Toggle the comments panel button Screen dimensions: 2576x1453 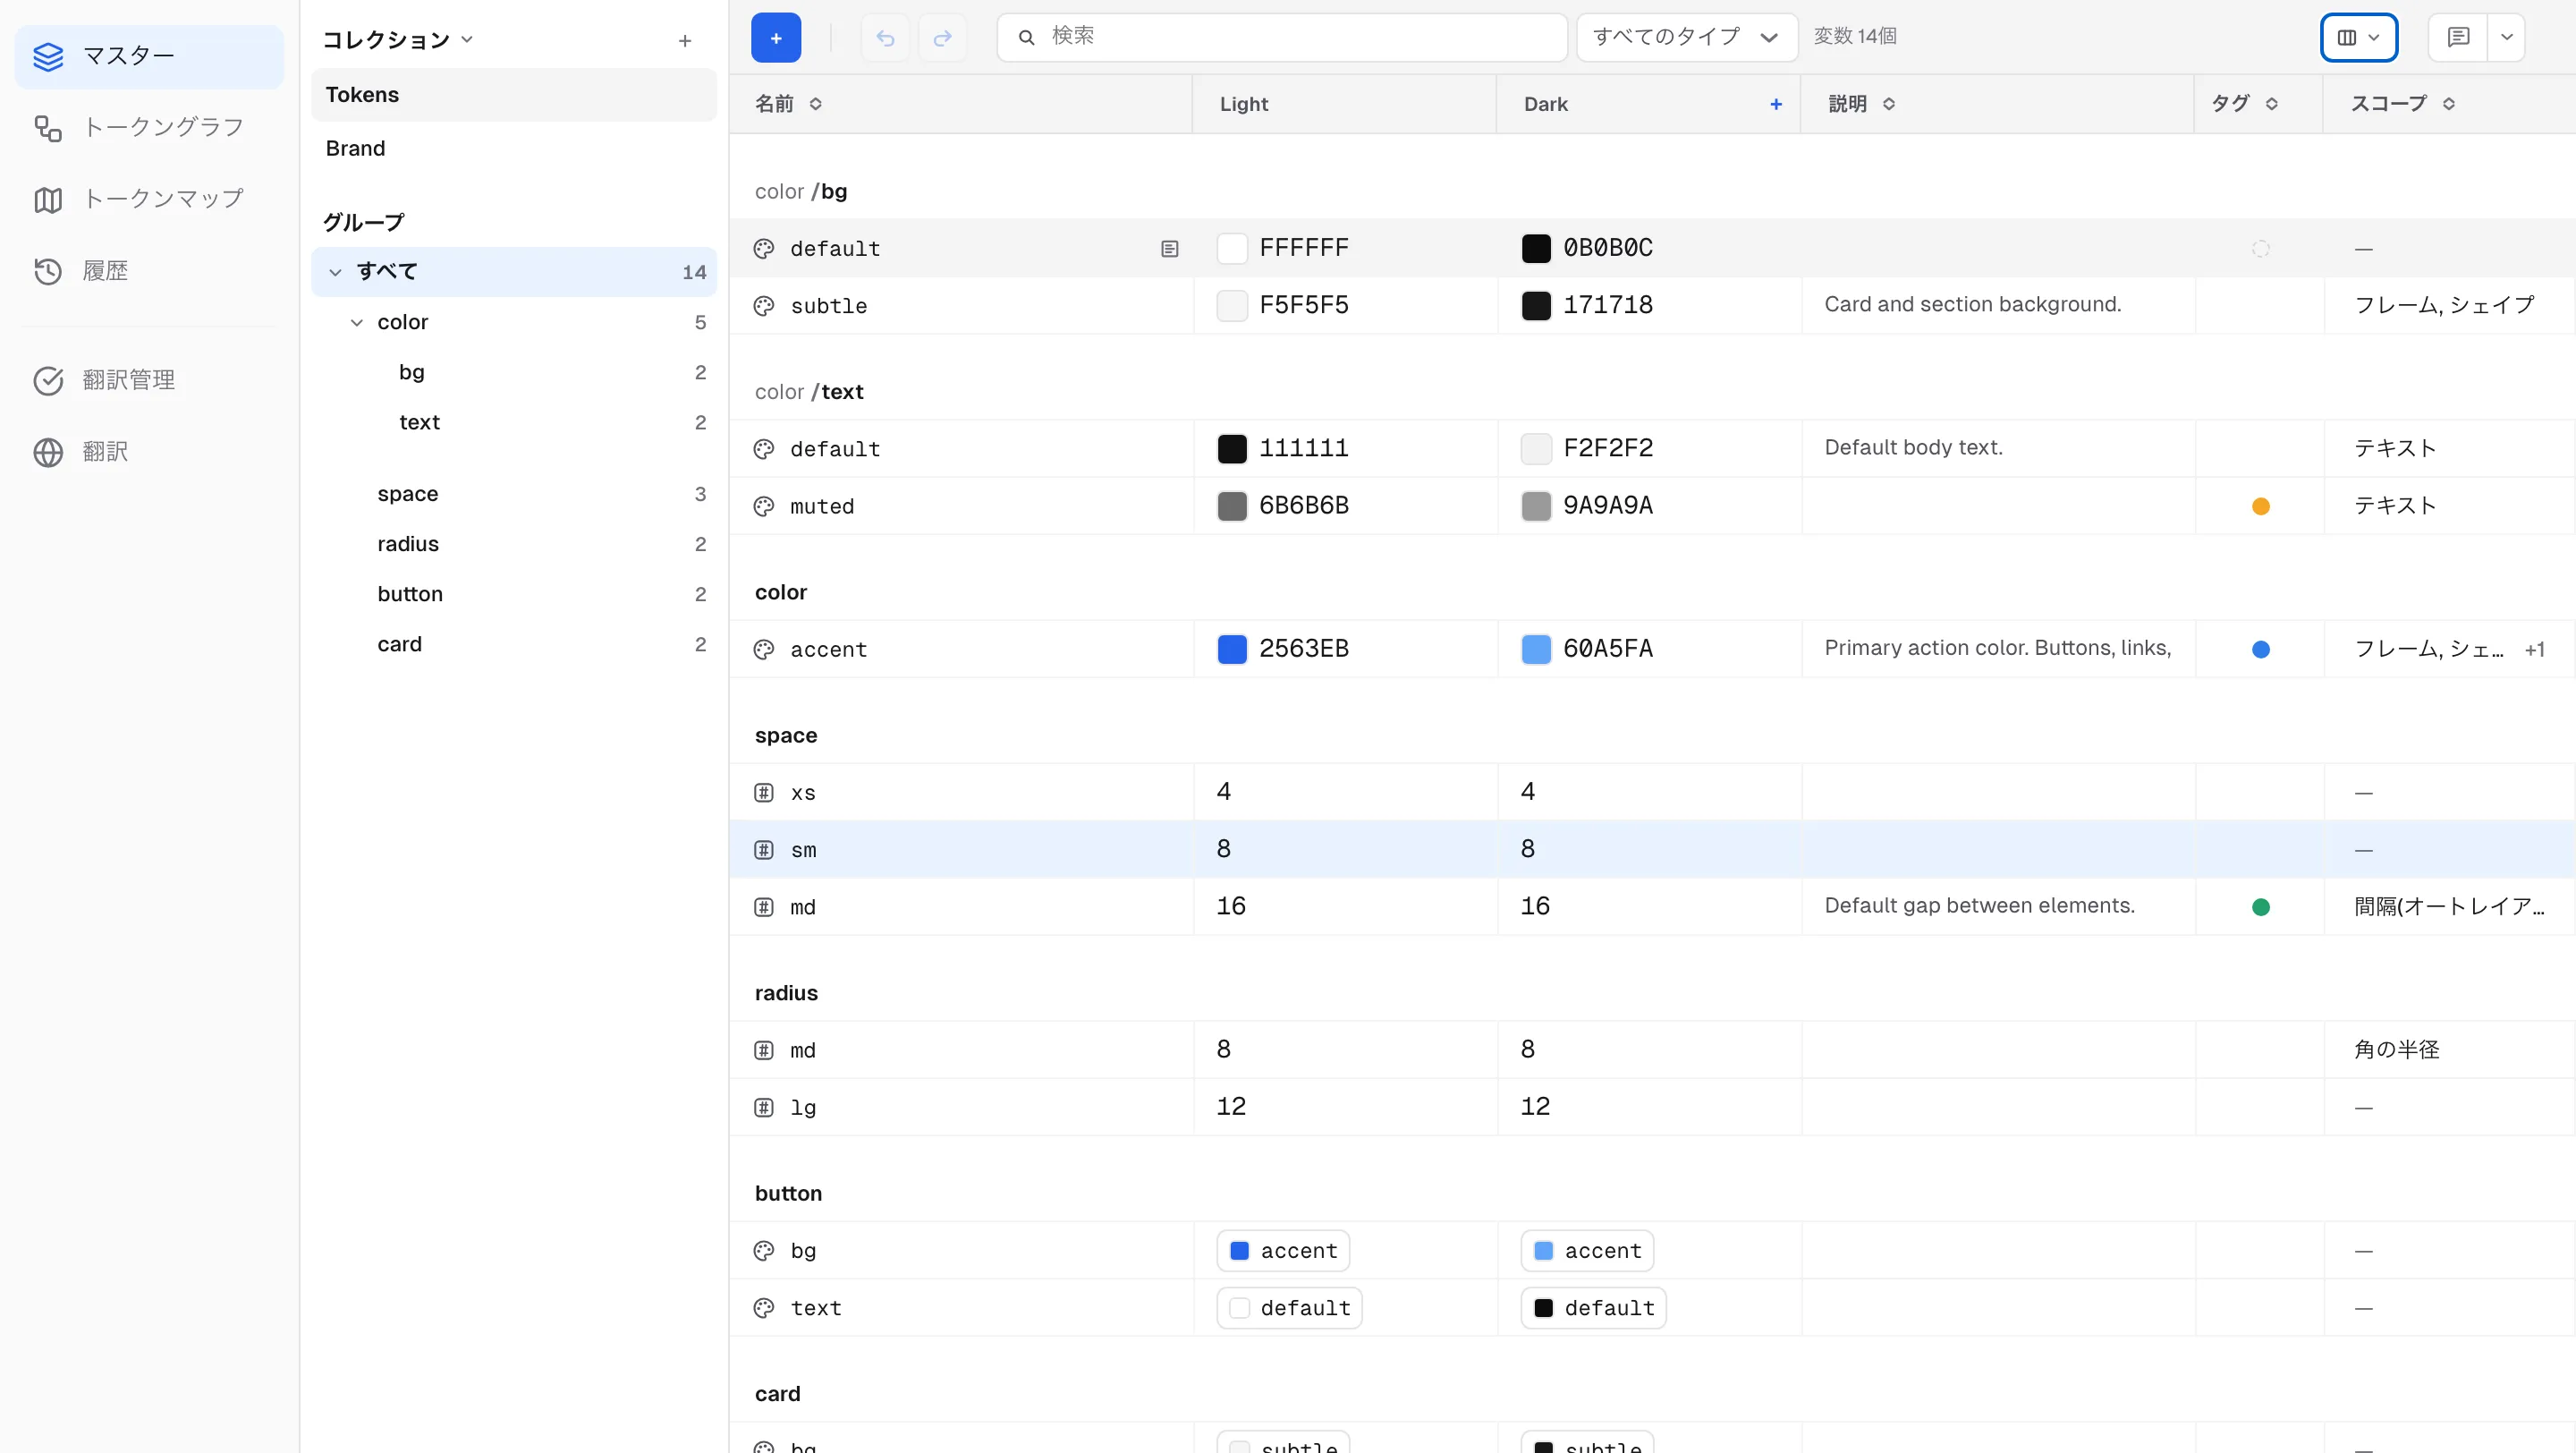2458,38
